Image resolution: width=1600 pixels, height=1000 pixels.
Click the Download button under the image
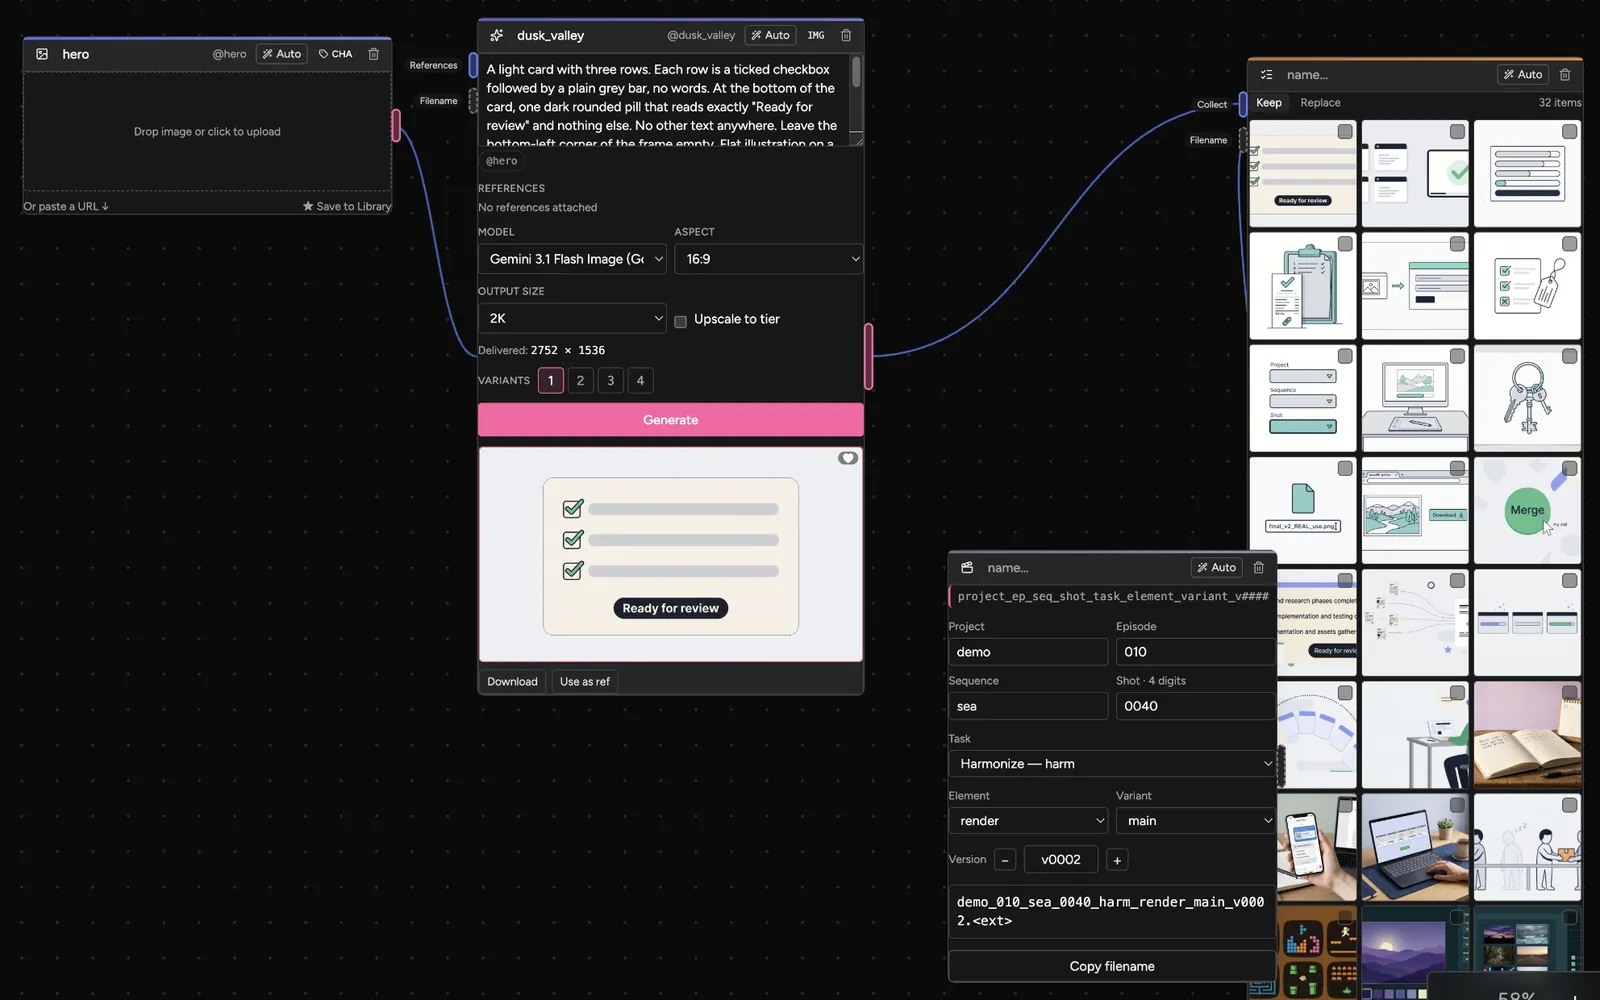[x=512, y=682]
